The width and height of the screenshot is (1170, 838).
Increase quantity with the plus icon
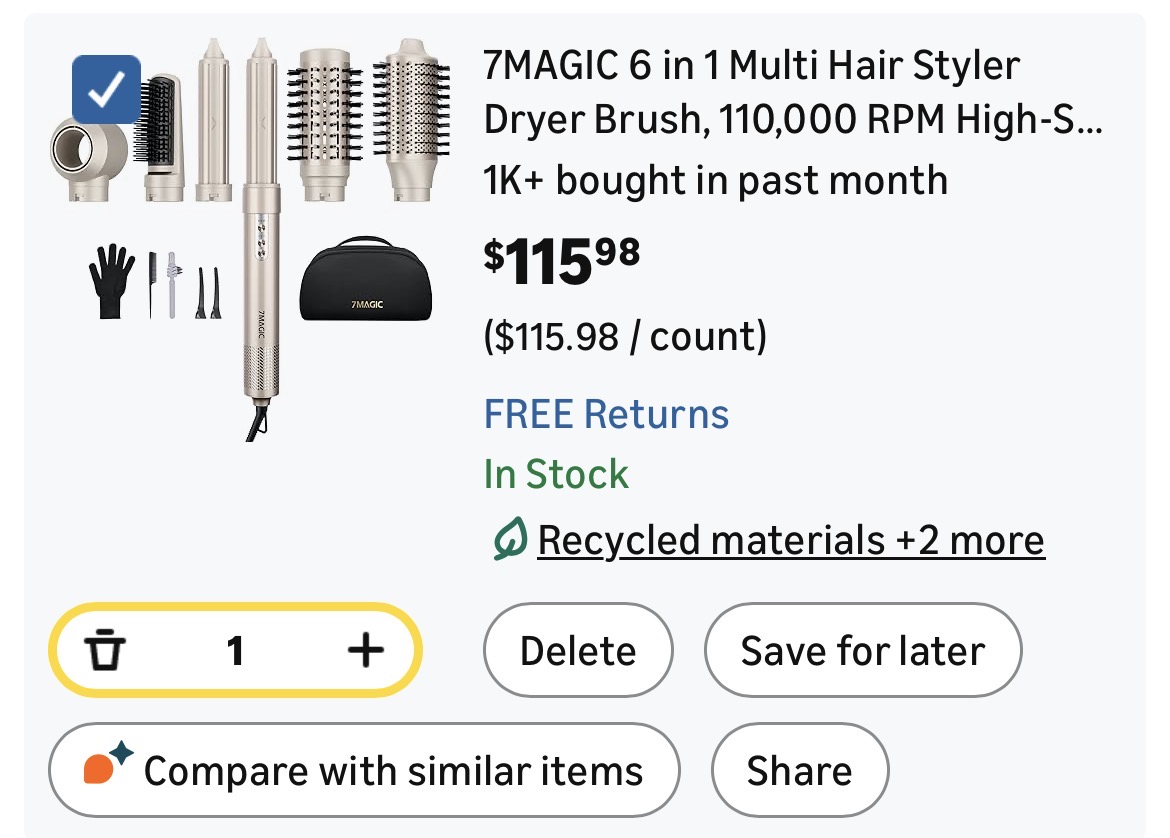tap(365, 652)
